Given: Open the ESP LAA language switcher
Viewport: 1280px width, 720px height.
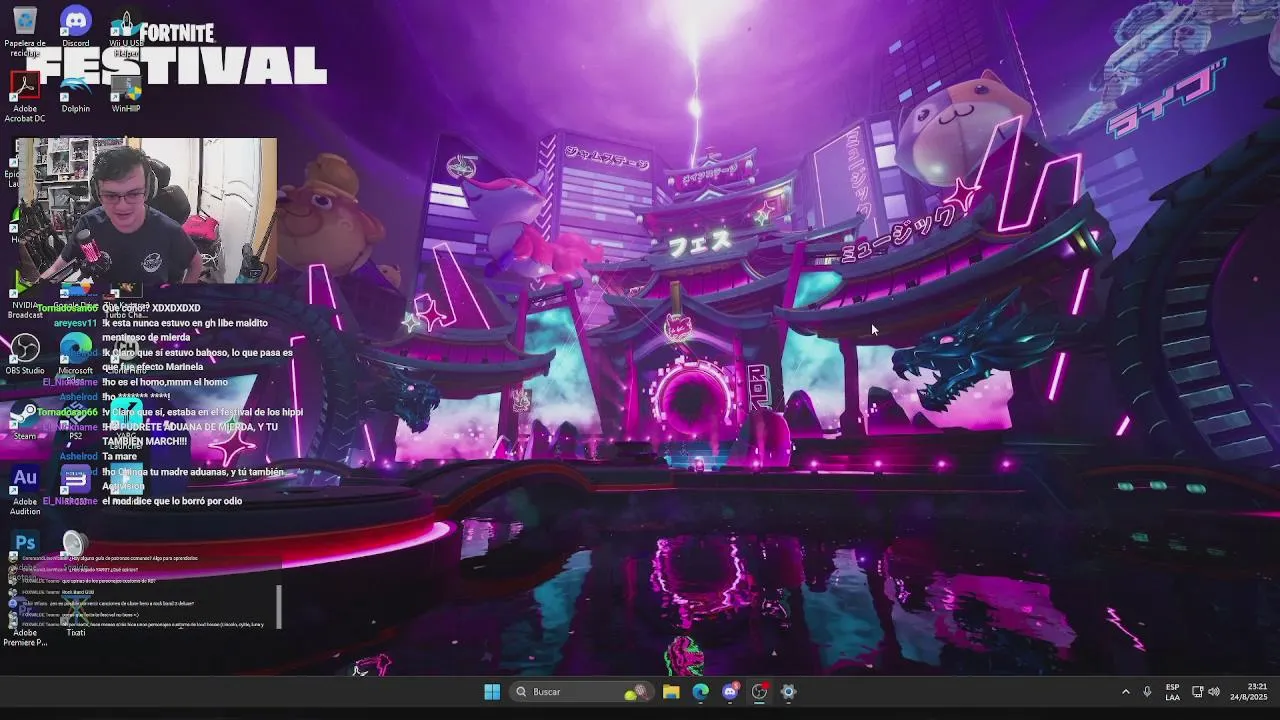Looking at the screenshot, I should click(x=1172, y=692).
